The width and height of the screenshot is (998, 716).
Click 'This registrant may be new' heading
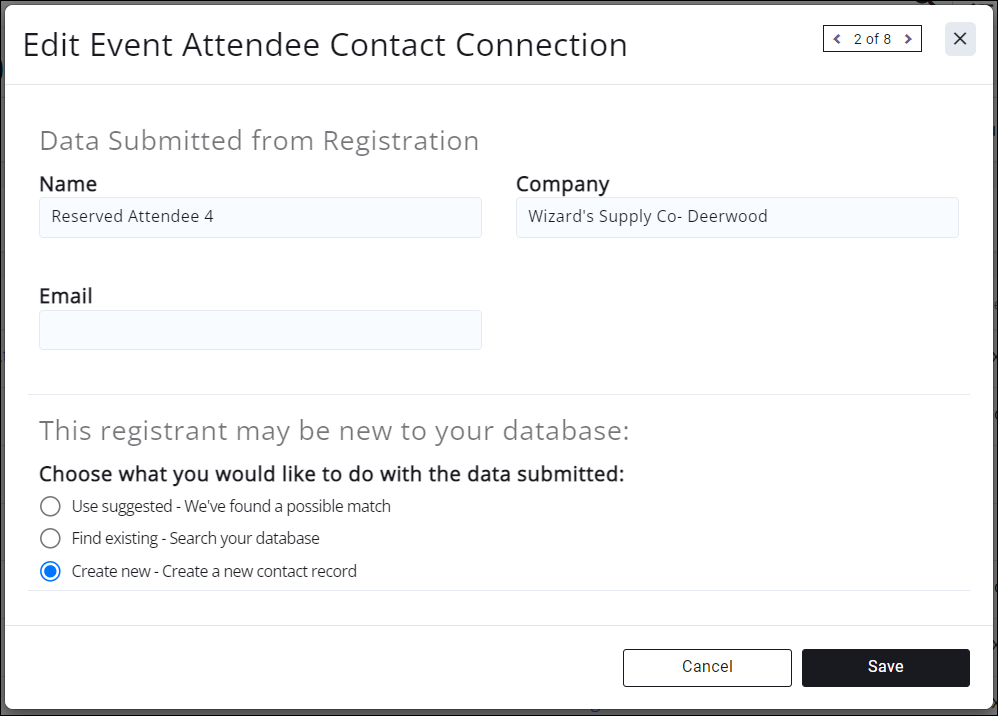point(334,431)
